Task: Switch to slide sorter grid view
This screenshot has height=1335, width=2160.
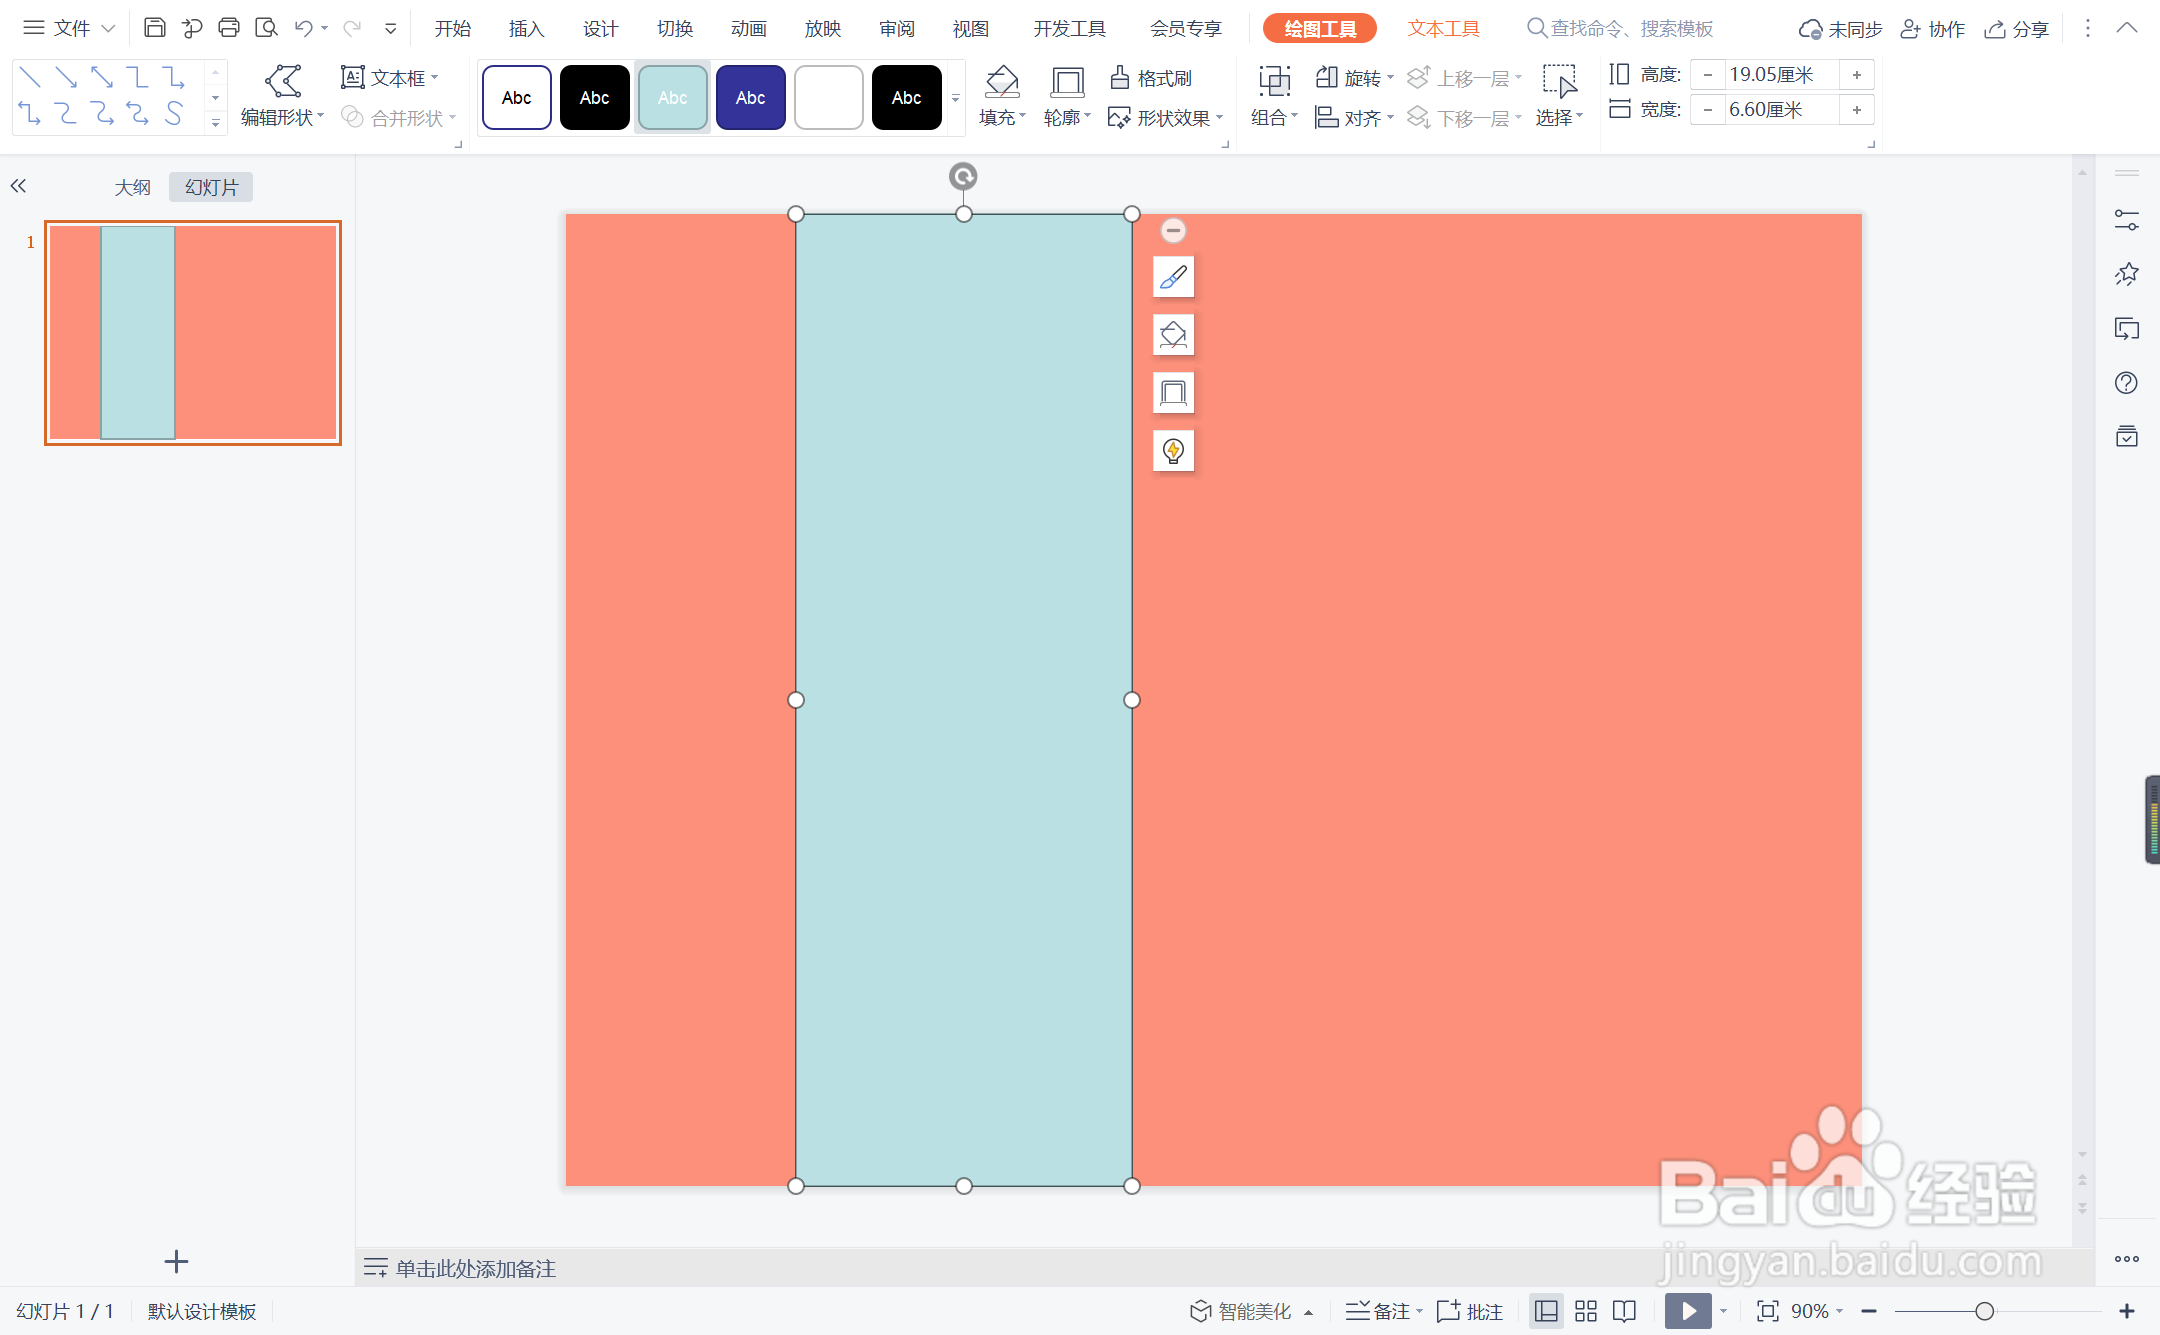Action: (1586, 1311)
